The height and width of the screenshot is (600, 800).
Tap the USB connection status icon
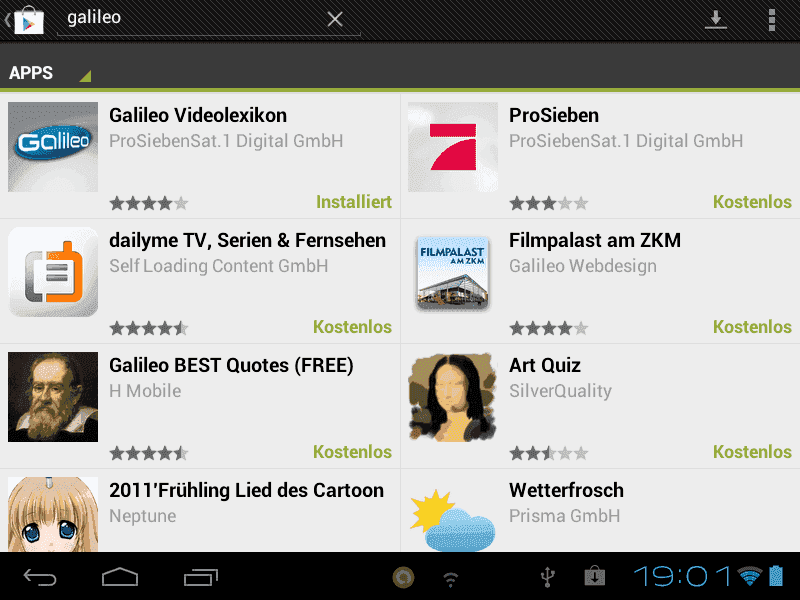pos(547,577)
